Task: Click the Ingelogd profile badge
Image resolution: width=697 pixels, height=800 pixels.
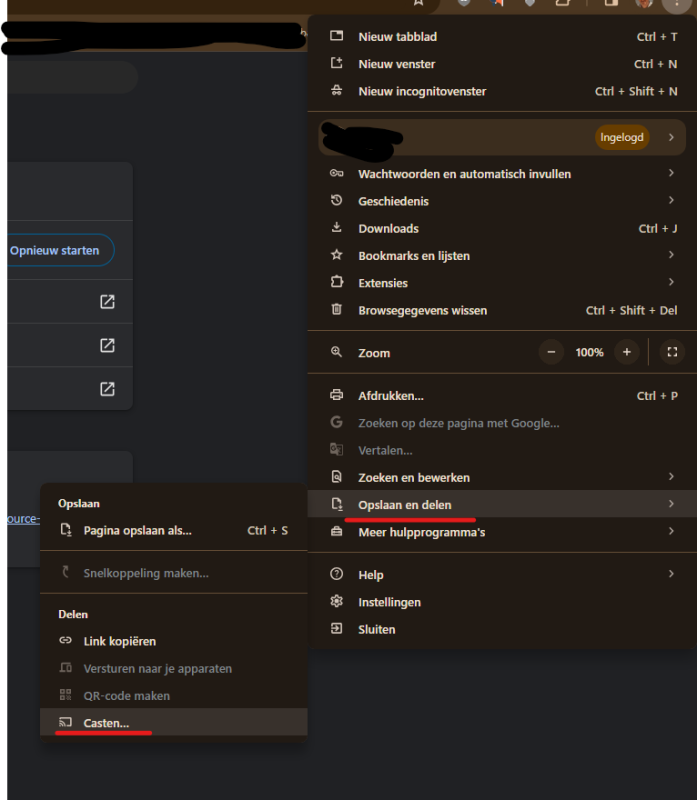Action: click(621, 137)
